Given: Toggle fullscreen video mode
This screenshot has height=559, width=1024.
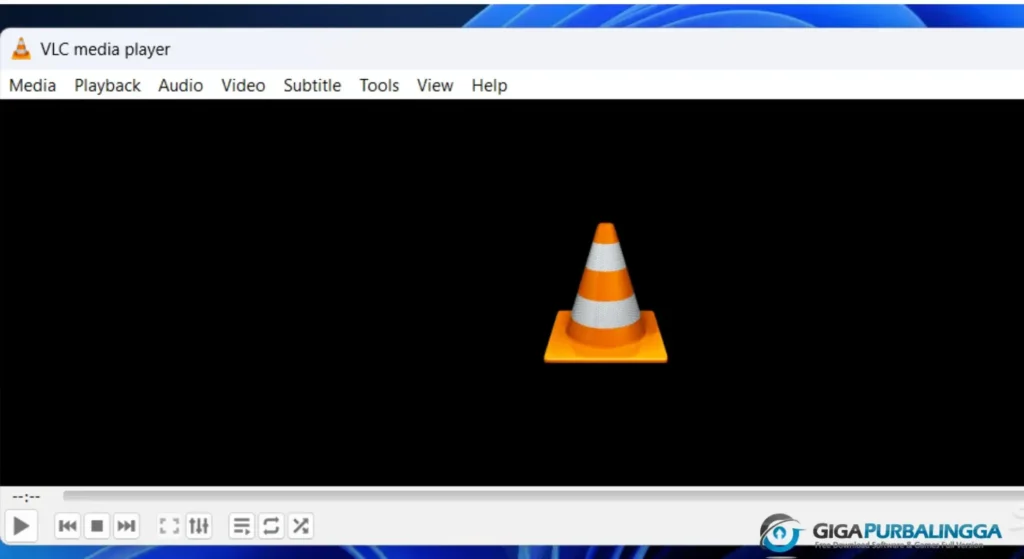Looking at the screenshot, I should (170, 526).
